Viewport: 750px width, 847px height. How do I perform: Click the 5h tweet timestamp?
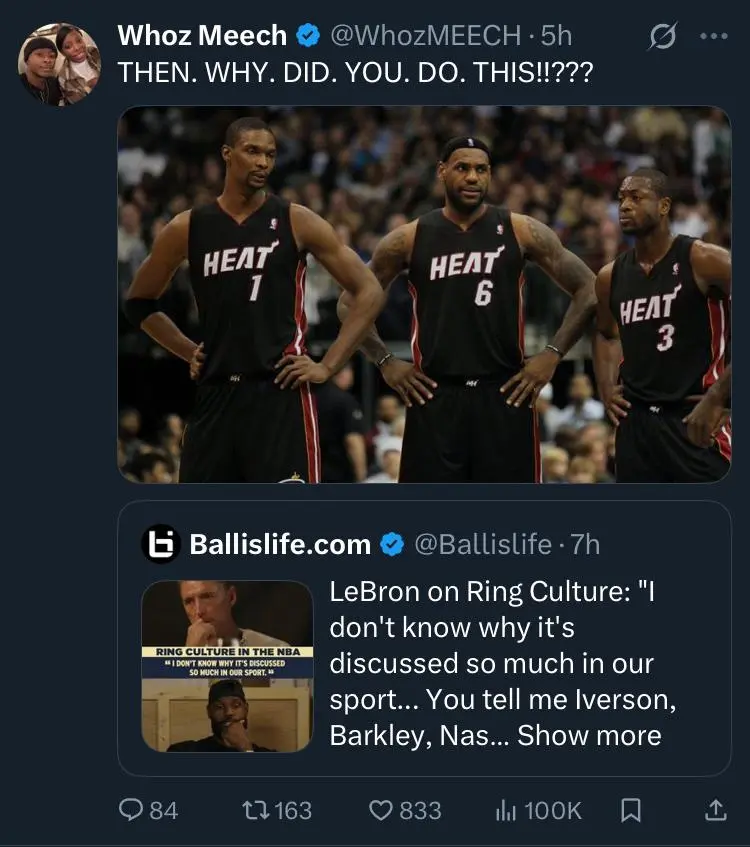click(x=556, y=37)
